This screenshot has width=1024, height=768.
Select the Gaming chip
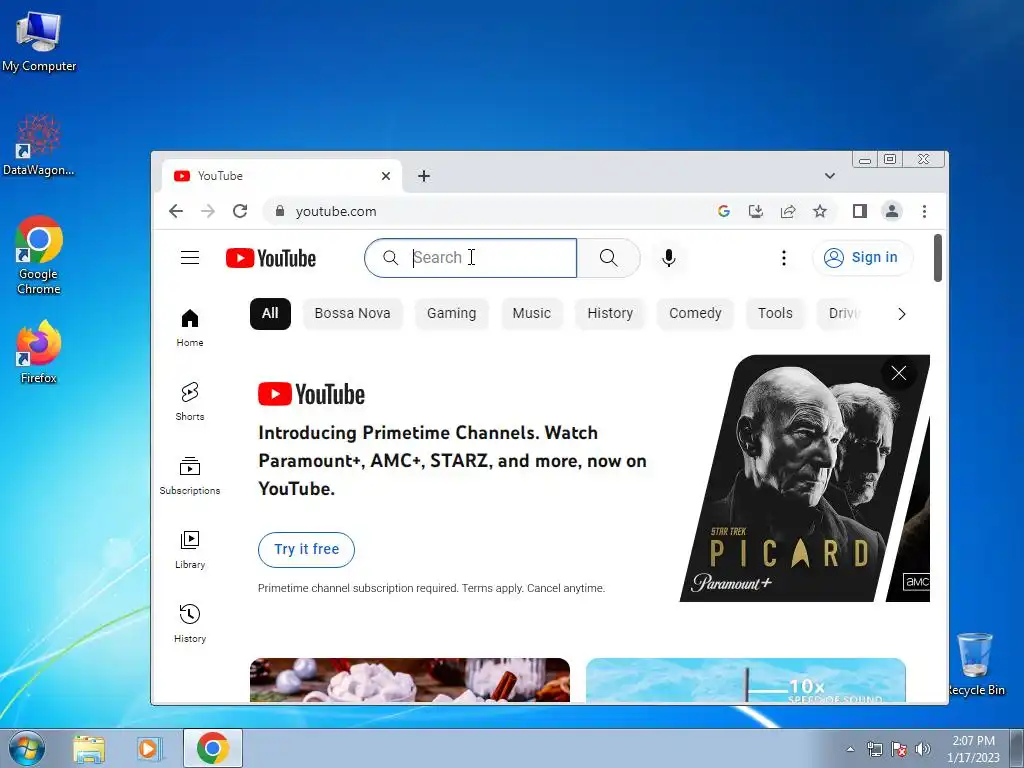(x=451, y=313)
